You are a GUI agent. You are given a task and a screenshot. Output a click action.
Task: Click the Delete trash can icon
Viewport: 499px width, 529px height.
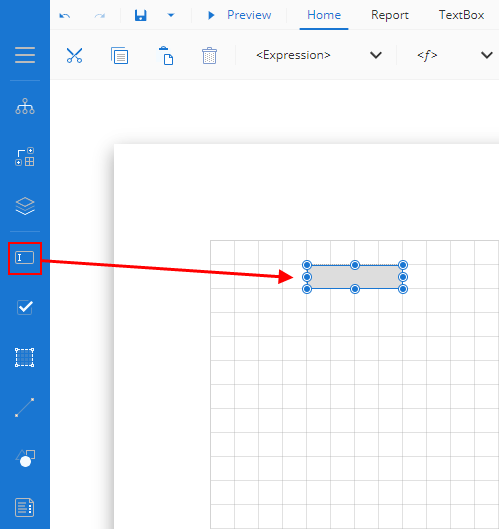tap(209, 55)
